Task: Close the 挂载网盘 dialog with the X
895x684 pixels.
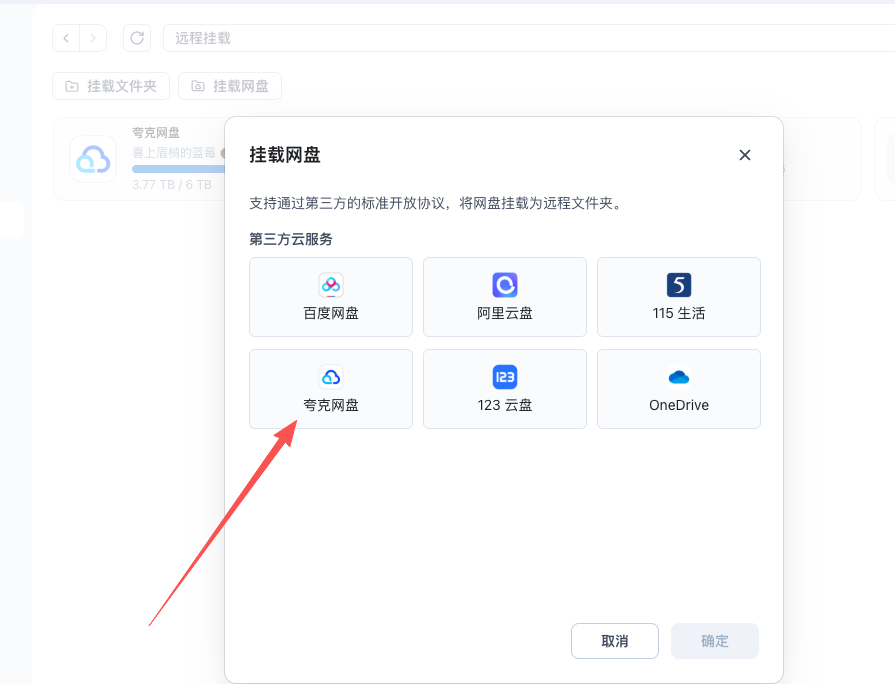Action: pos(744,155)
